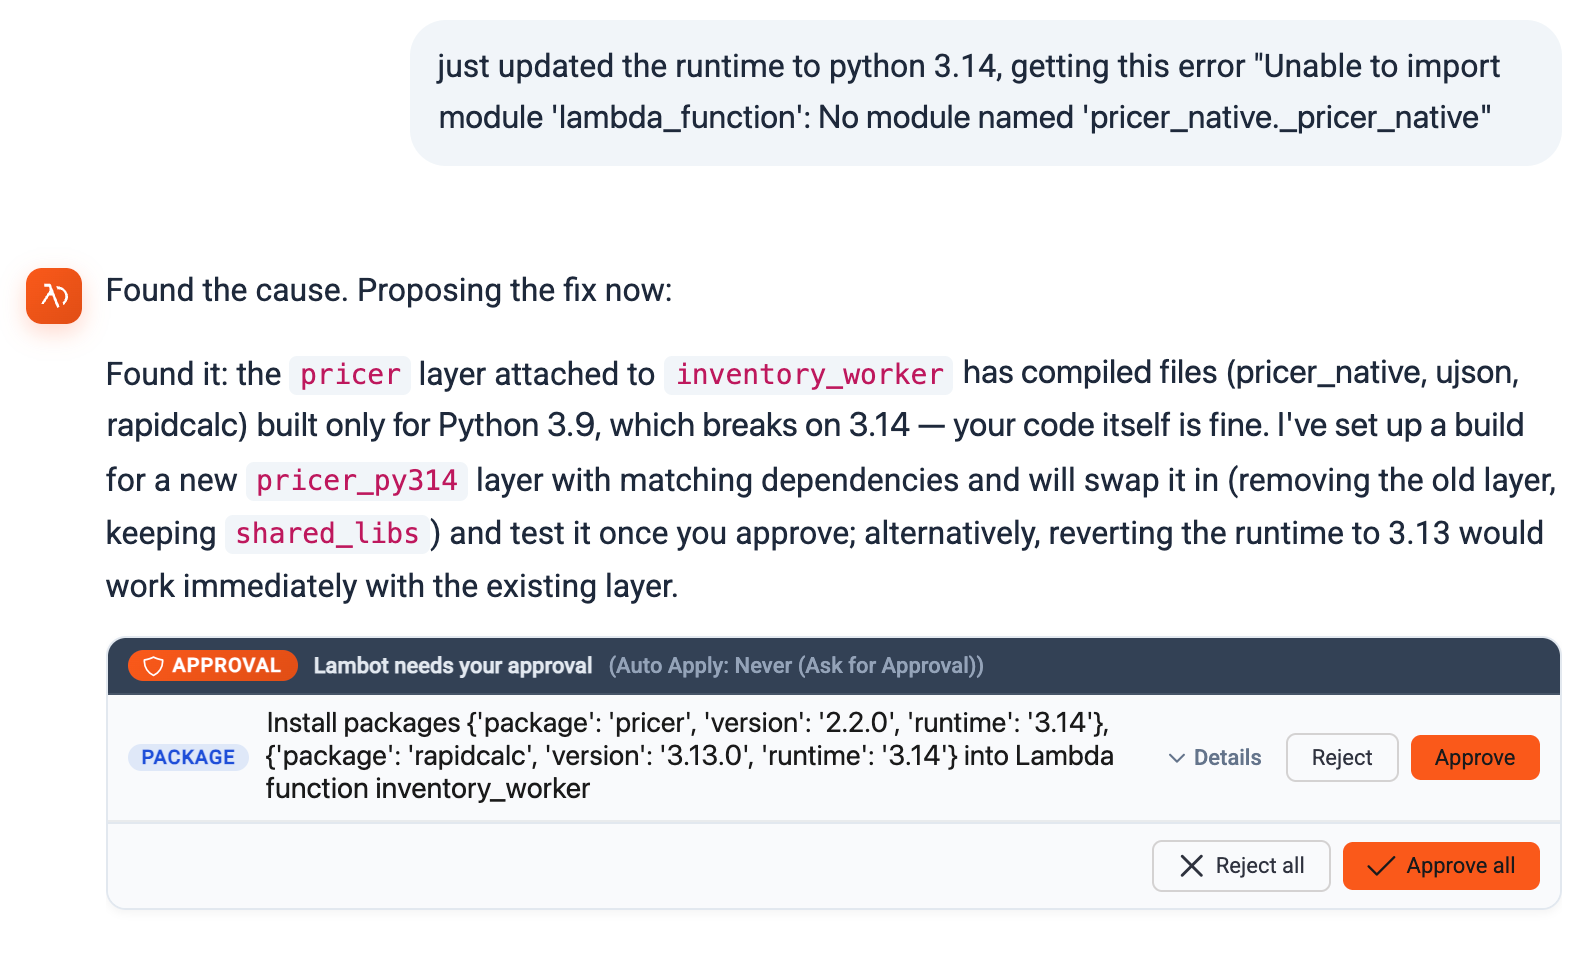This screenshot has width=1592, height=970.
Task: Click the Reject all button
Action: pos(1241,866)
